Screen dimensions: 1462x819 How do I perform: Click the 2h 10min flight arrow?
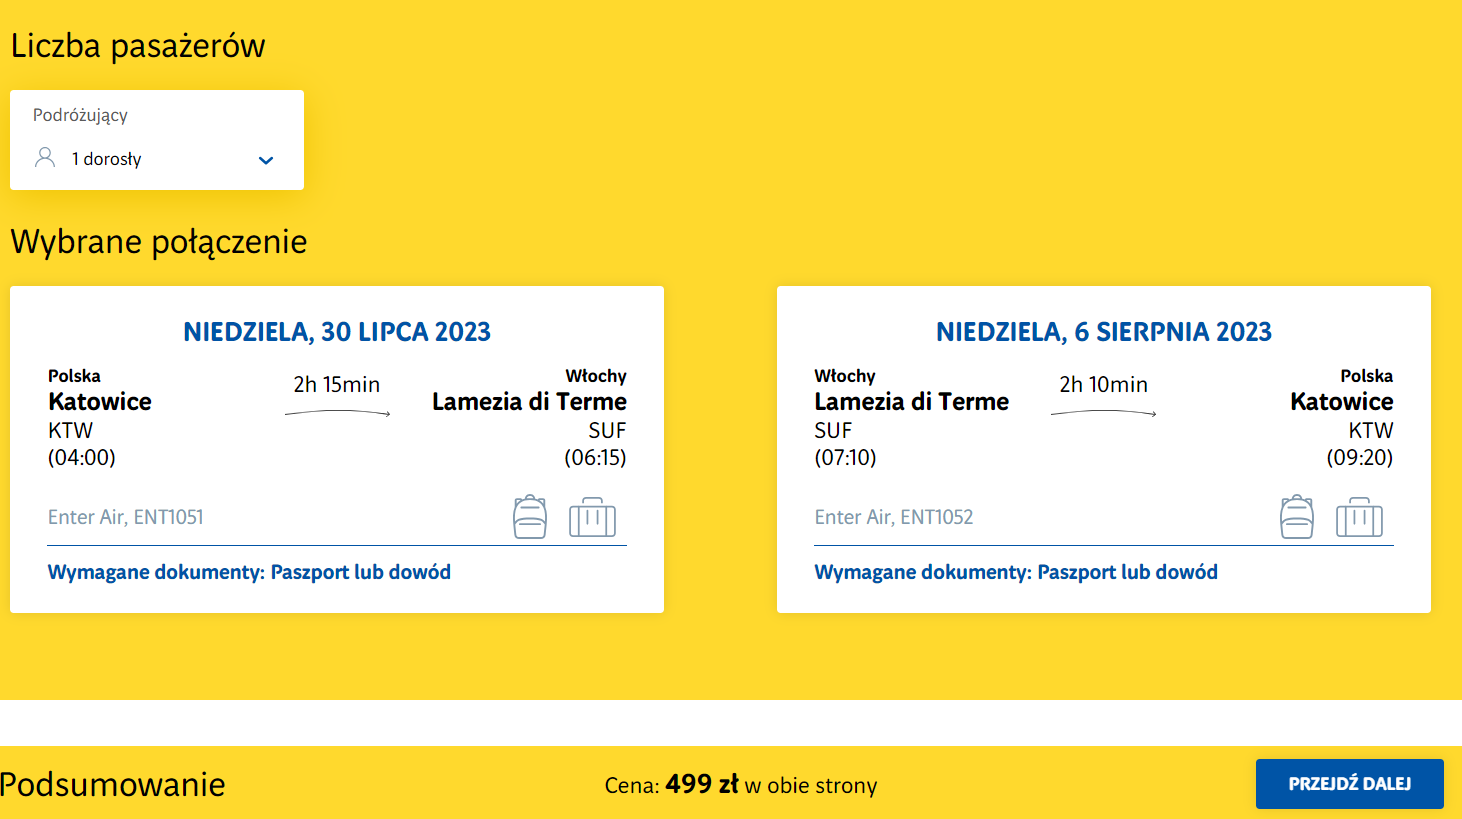(x=1103, y=413)
